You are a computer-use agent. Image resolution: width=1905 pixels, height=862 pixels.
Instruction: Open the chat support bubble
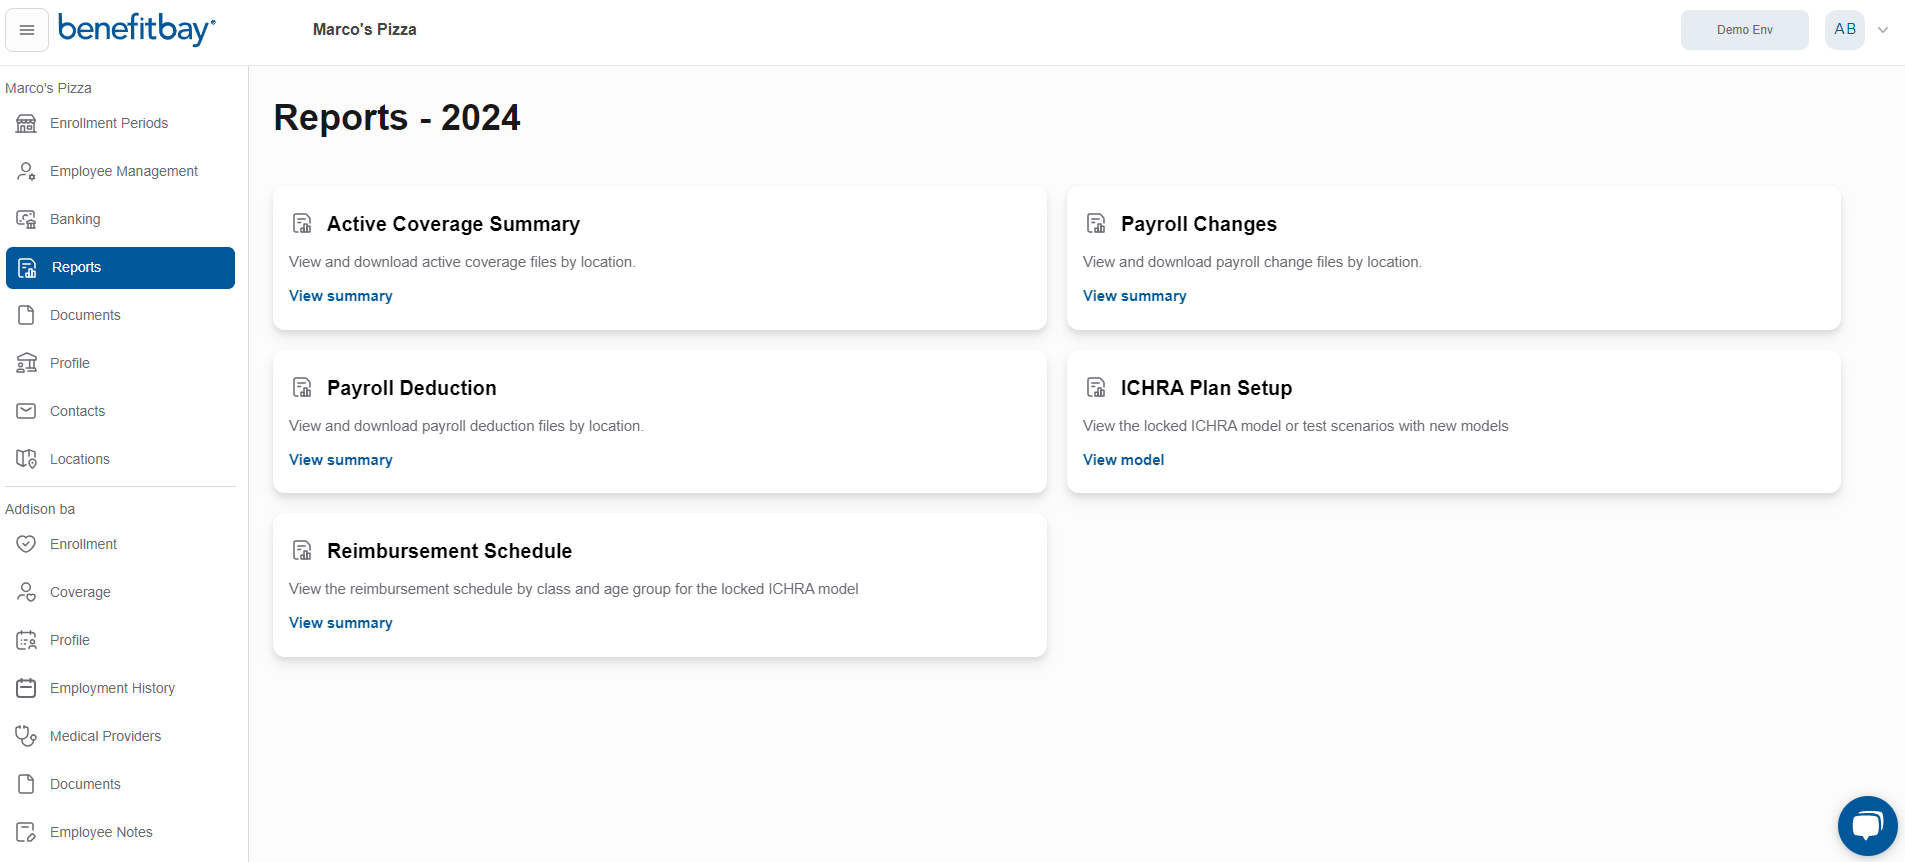pyautogui.click(x=1867, y=825)
